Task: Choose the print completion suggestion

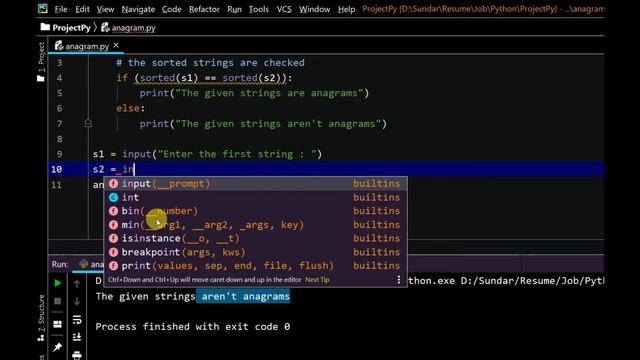Action: pyautogui.click(x=256, y=266)
